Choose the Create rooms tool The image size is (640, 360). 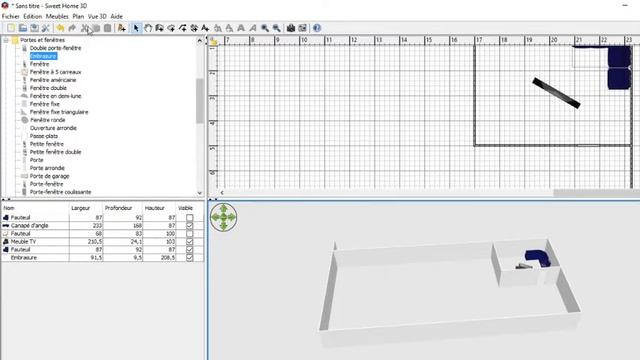click(171, 28)
